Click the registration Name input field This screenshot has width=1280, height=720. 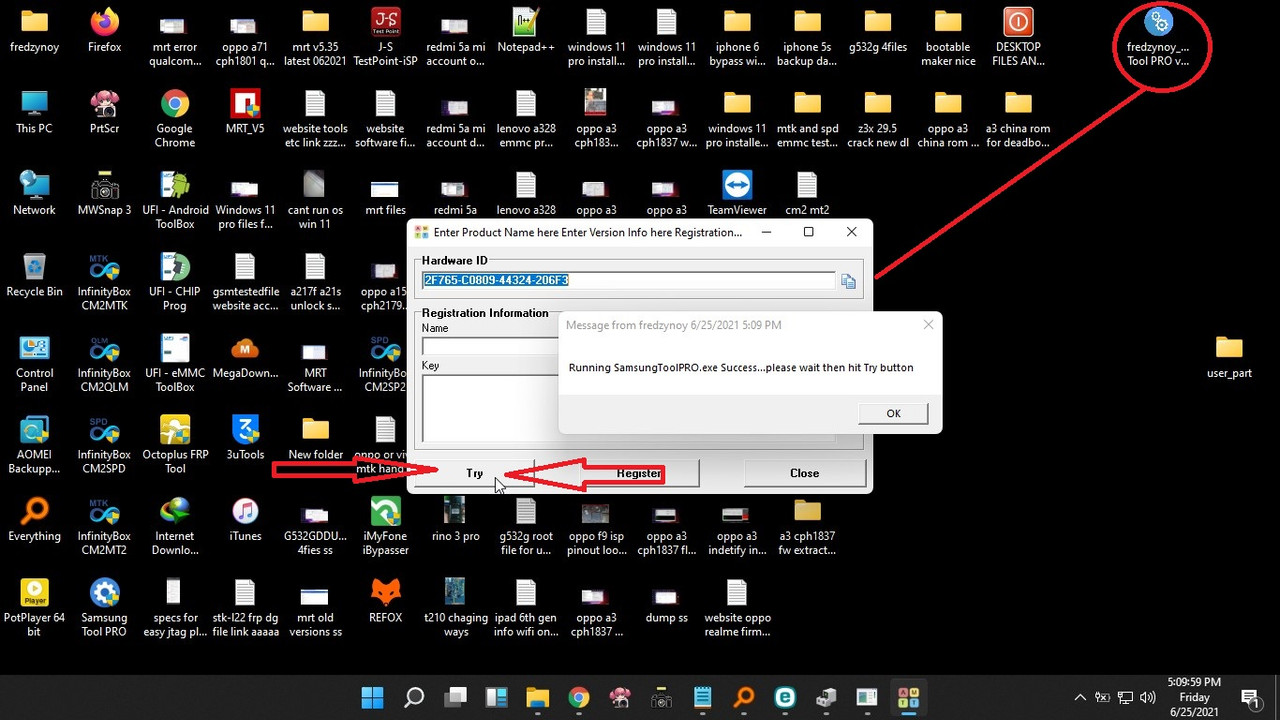[490, 345]
